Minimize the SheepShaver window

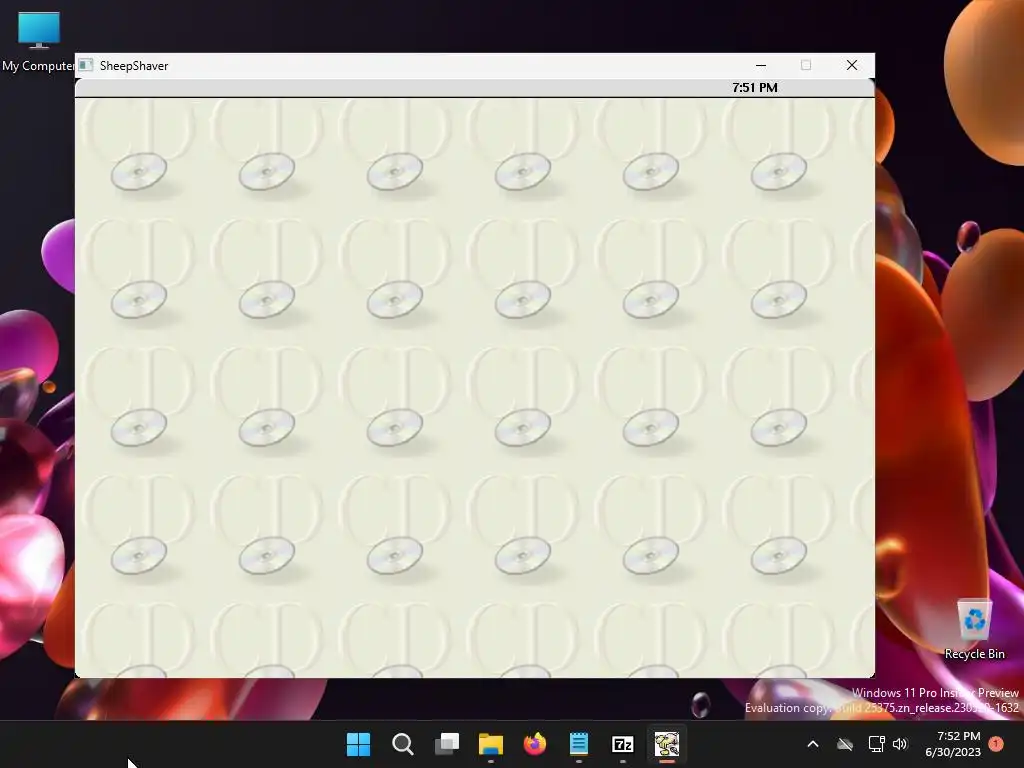[x=761, y=65]
